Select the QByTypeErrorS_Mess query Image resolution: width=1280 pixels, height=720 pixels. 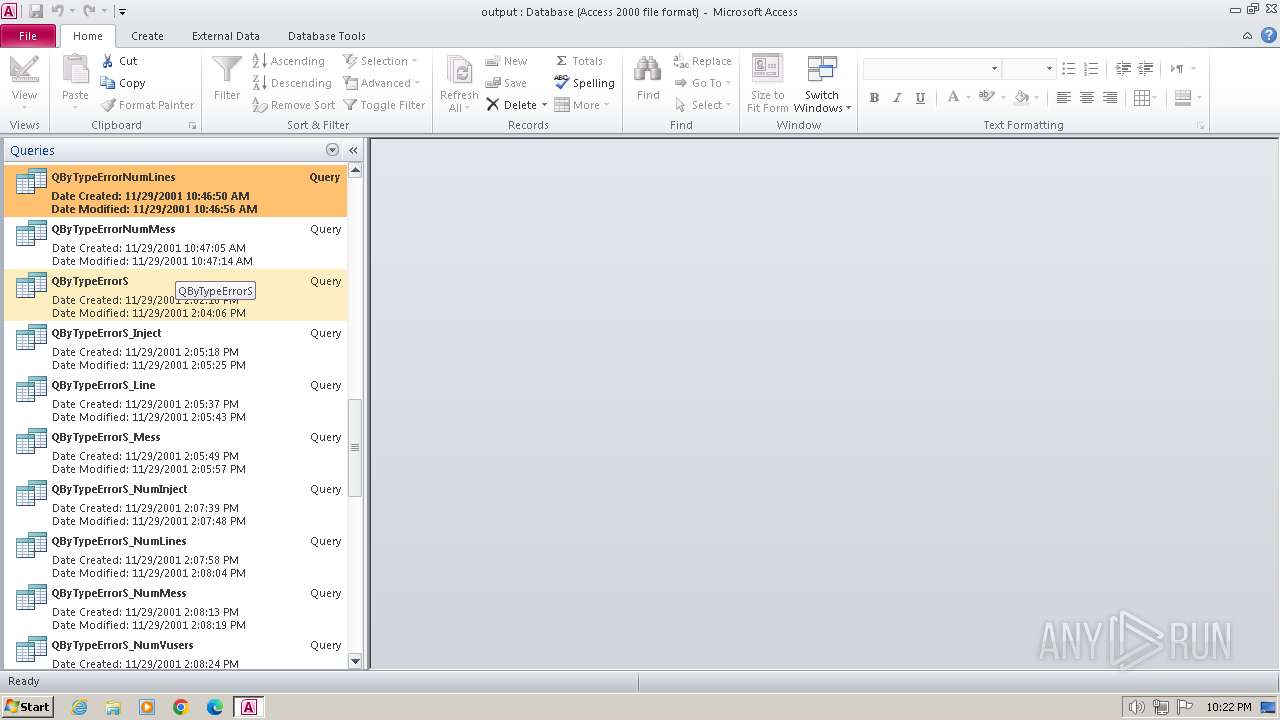click(x=175, y=452)
